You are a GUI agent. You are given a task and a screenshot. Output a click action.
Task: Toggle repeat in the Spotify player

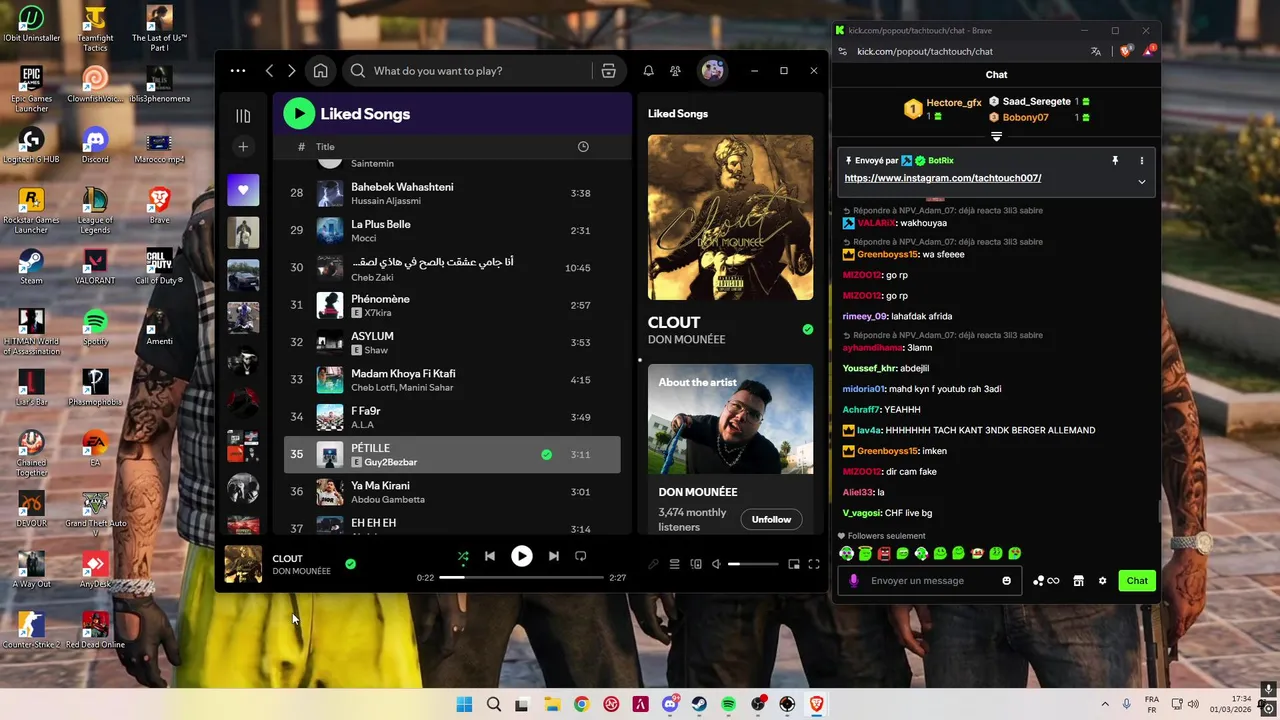580,556
